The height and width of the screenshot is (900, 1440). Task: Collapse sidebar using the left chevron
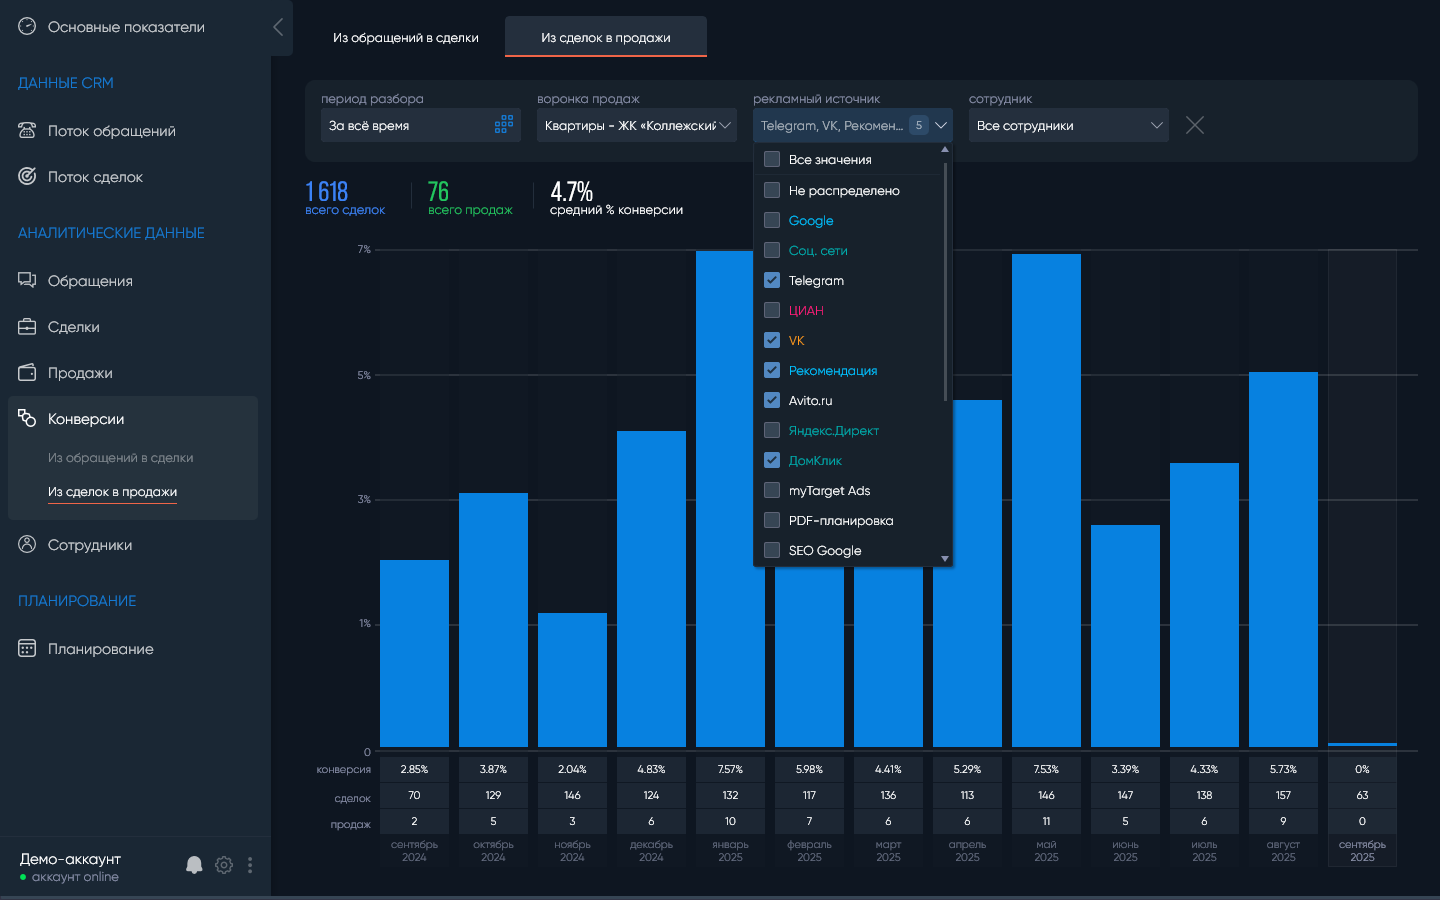click(x=278, y=27)
